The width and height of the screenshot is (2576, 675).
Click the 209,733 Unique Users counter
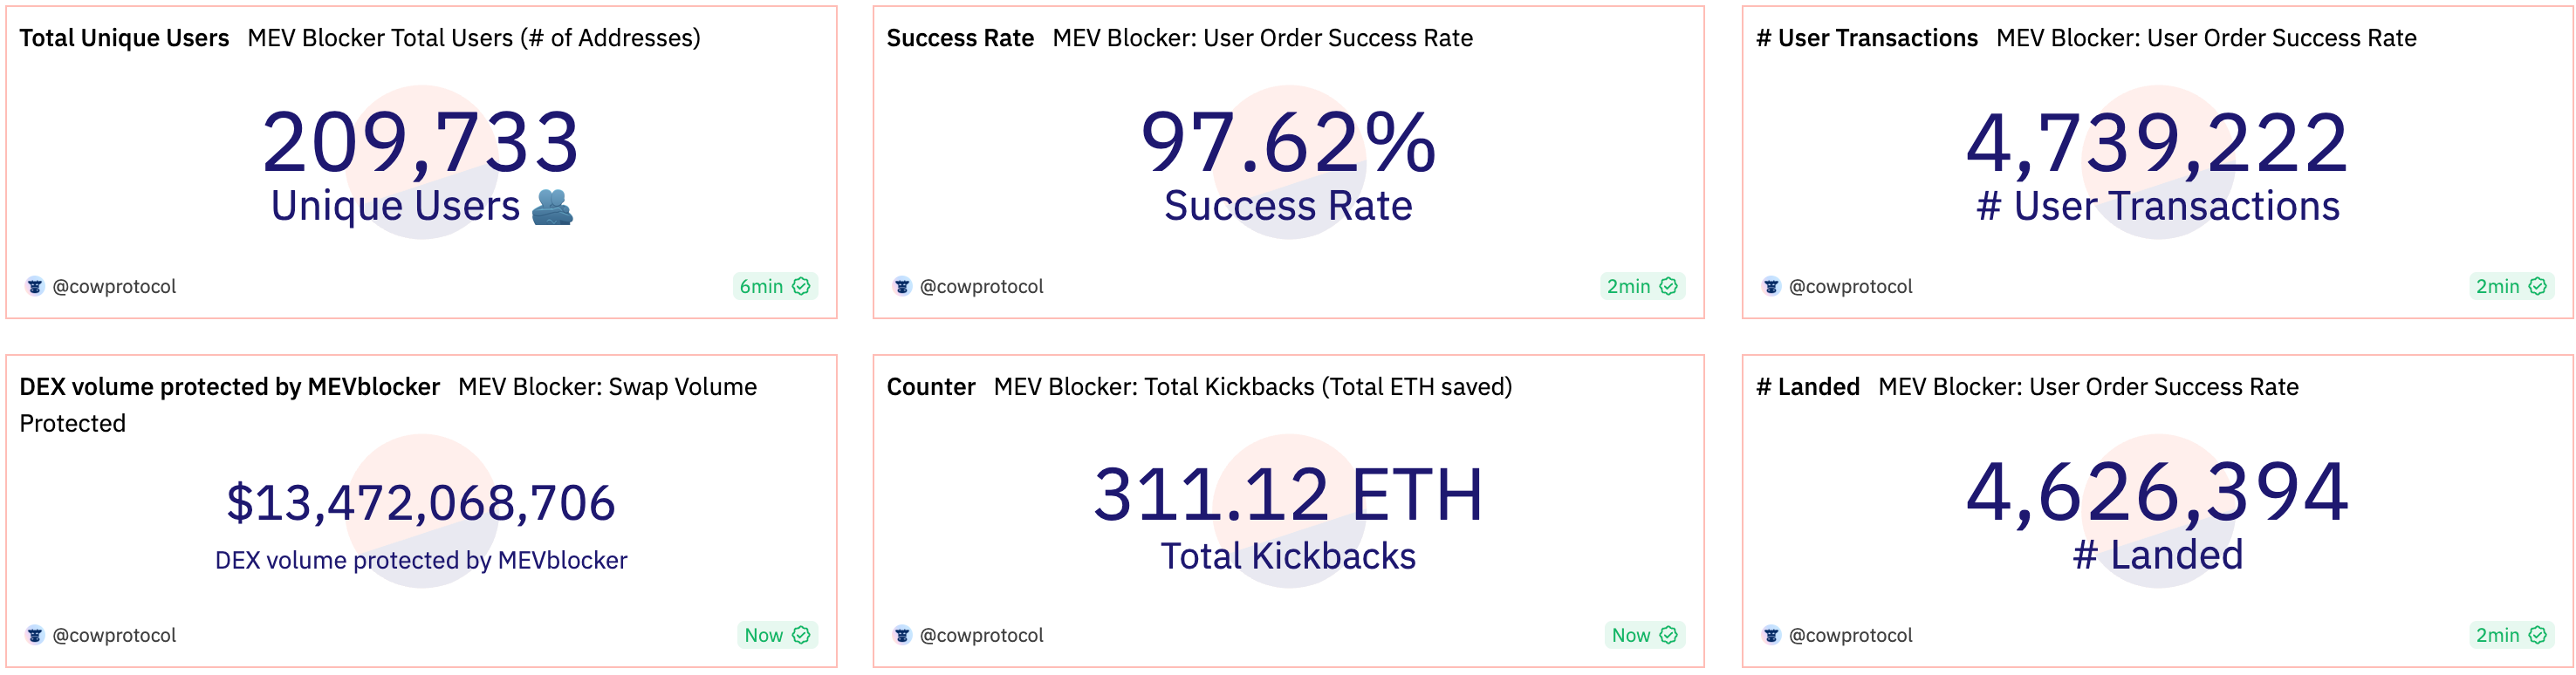pos(420,143)
